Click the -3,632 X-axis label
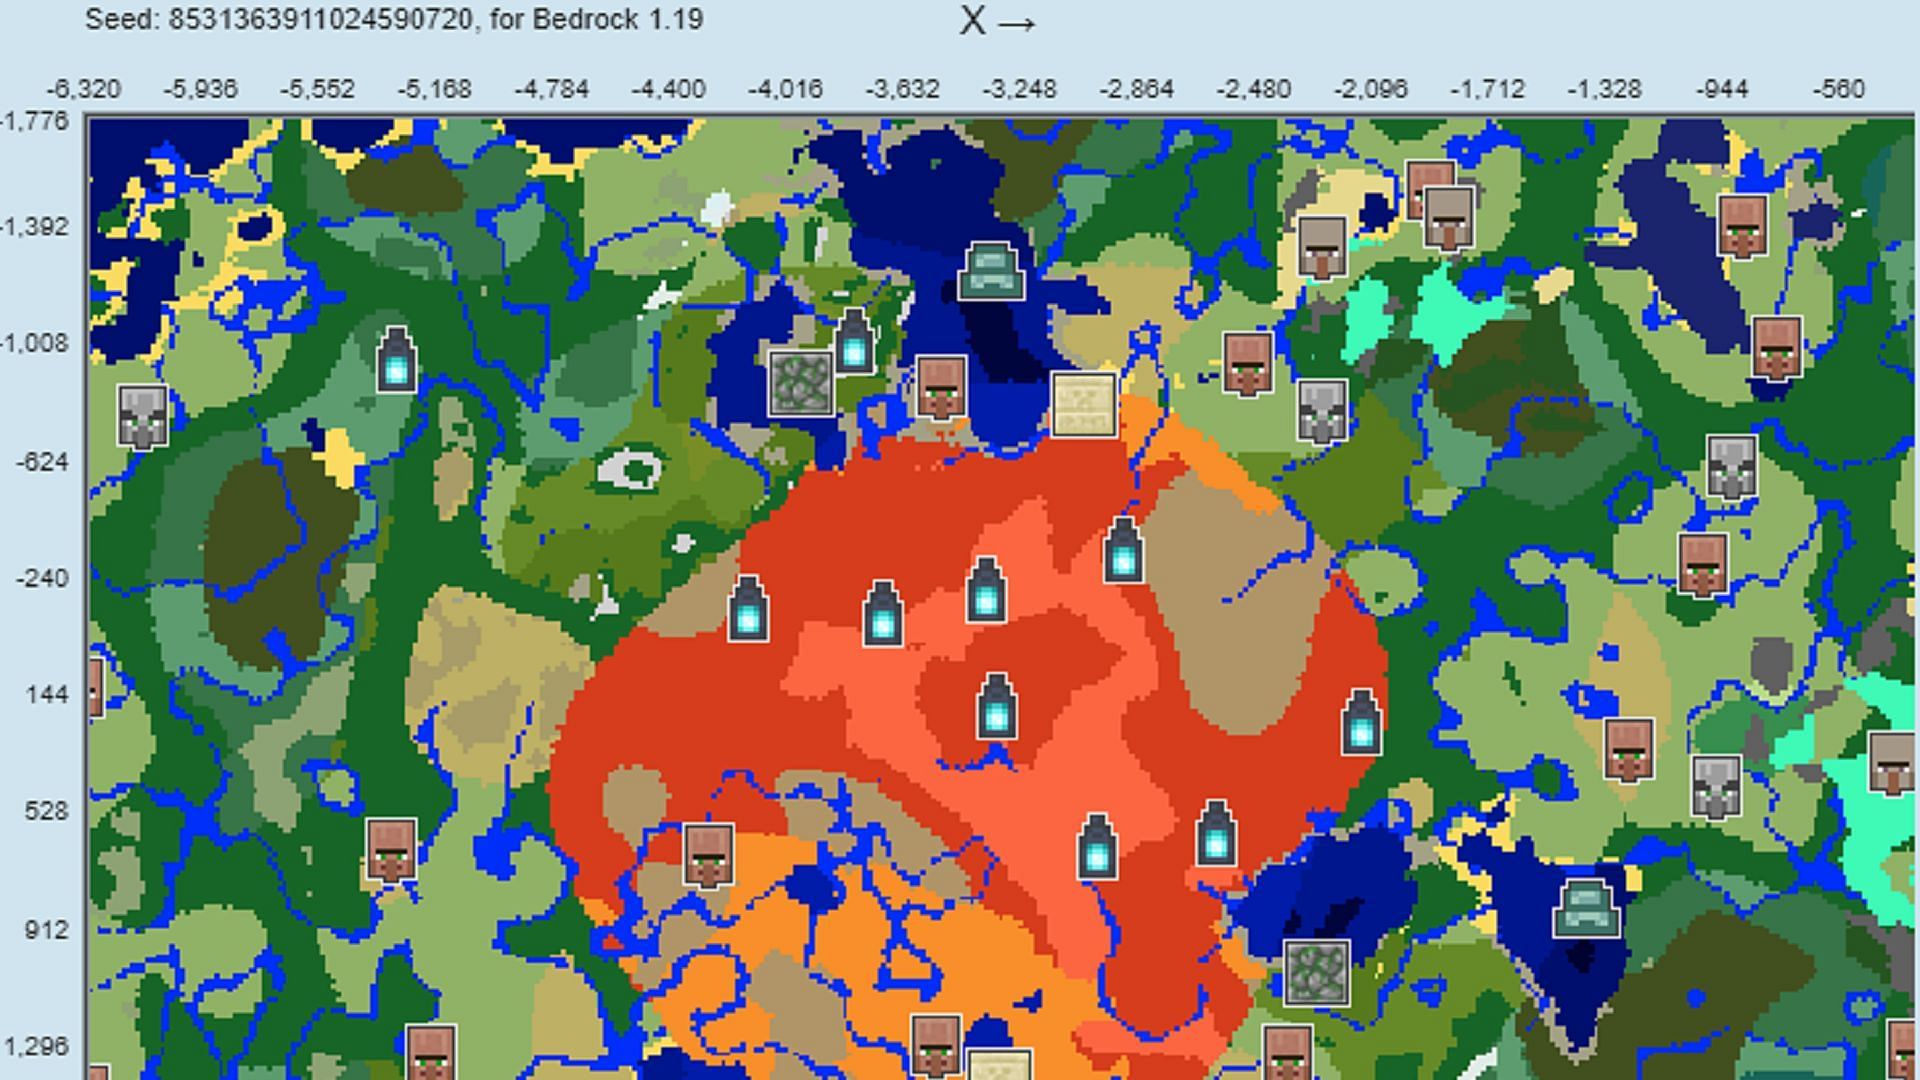This screenshot has height=1080, width=1920. (902, 89)
